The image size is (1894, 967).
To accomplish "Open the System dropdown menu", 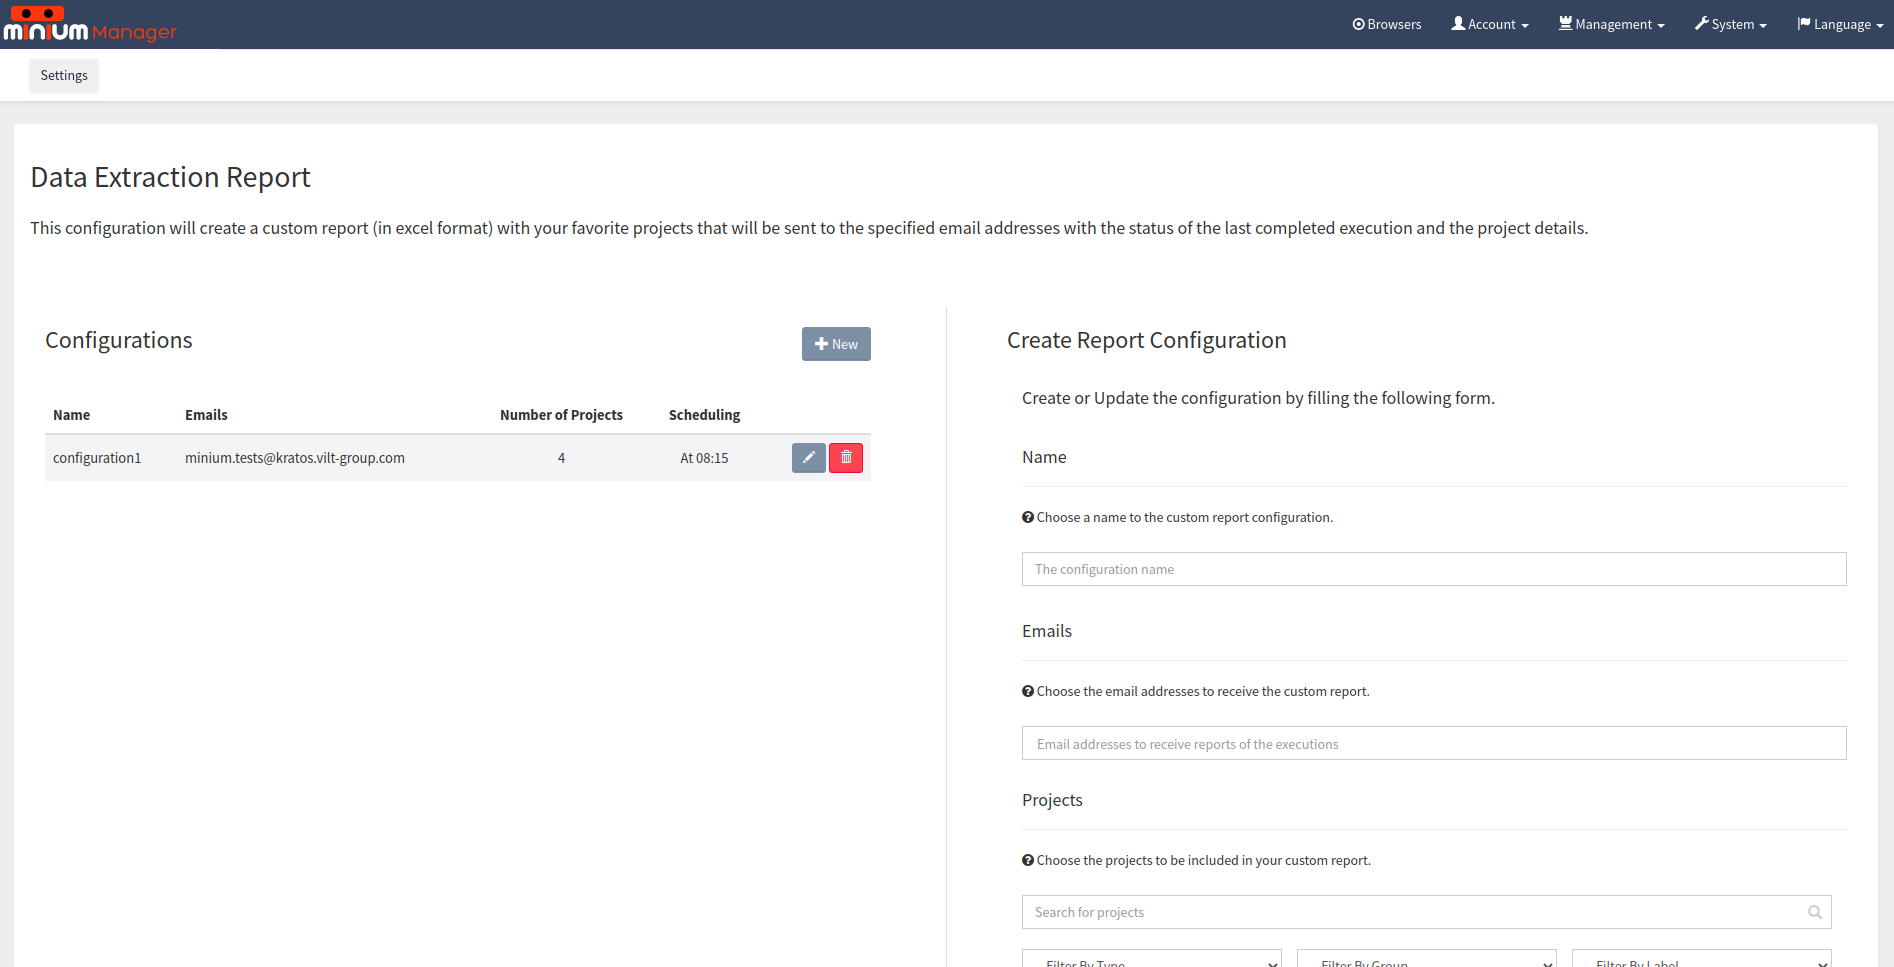I will 1730,24.
